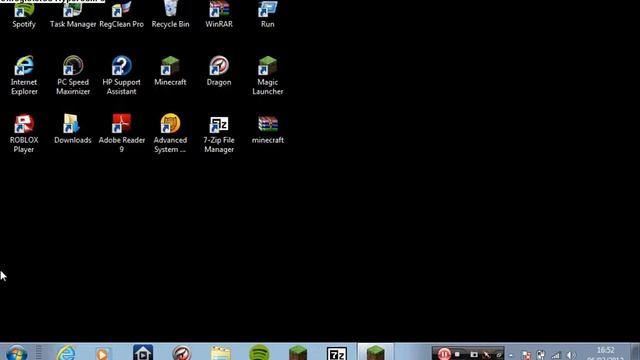Select the Recycle Bin desktop icon

170,14
